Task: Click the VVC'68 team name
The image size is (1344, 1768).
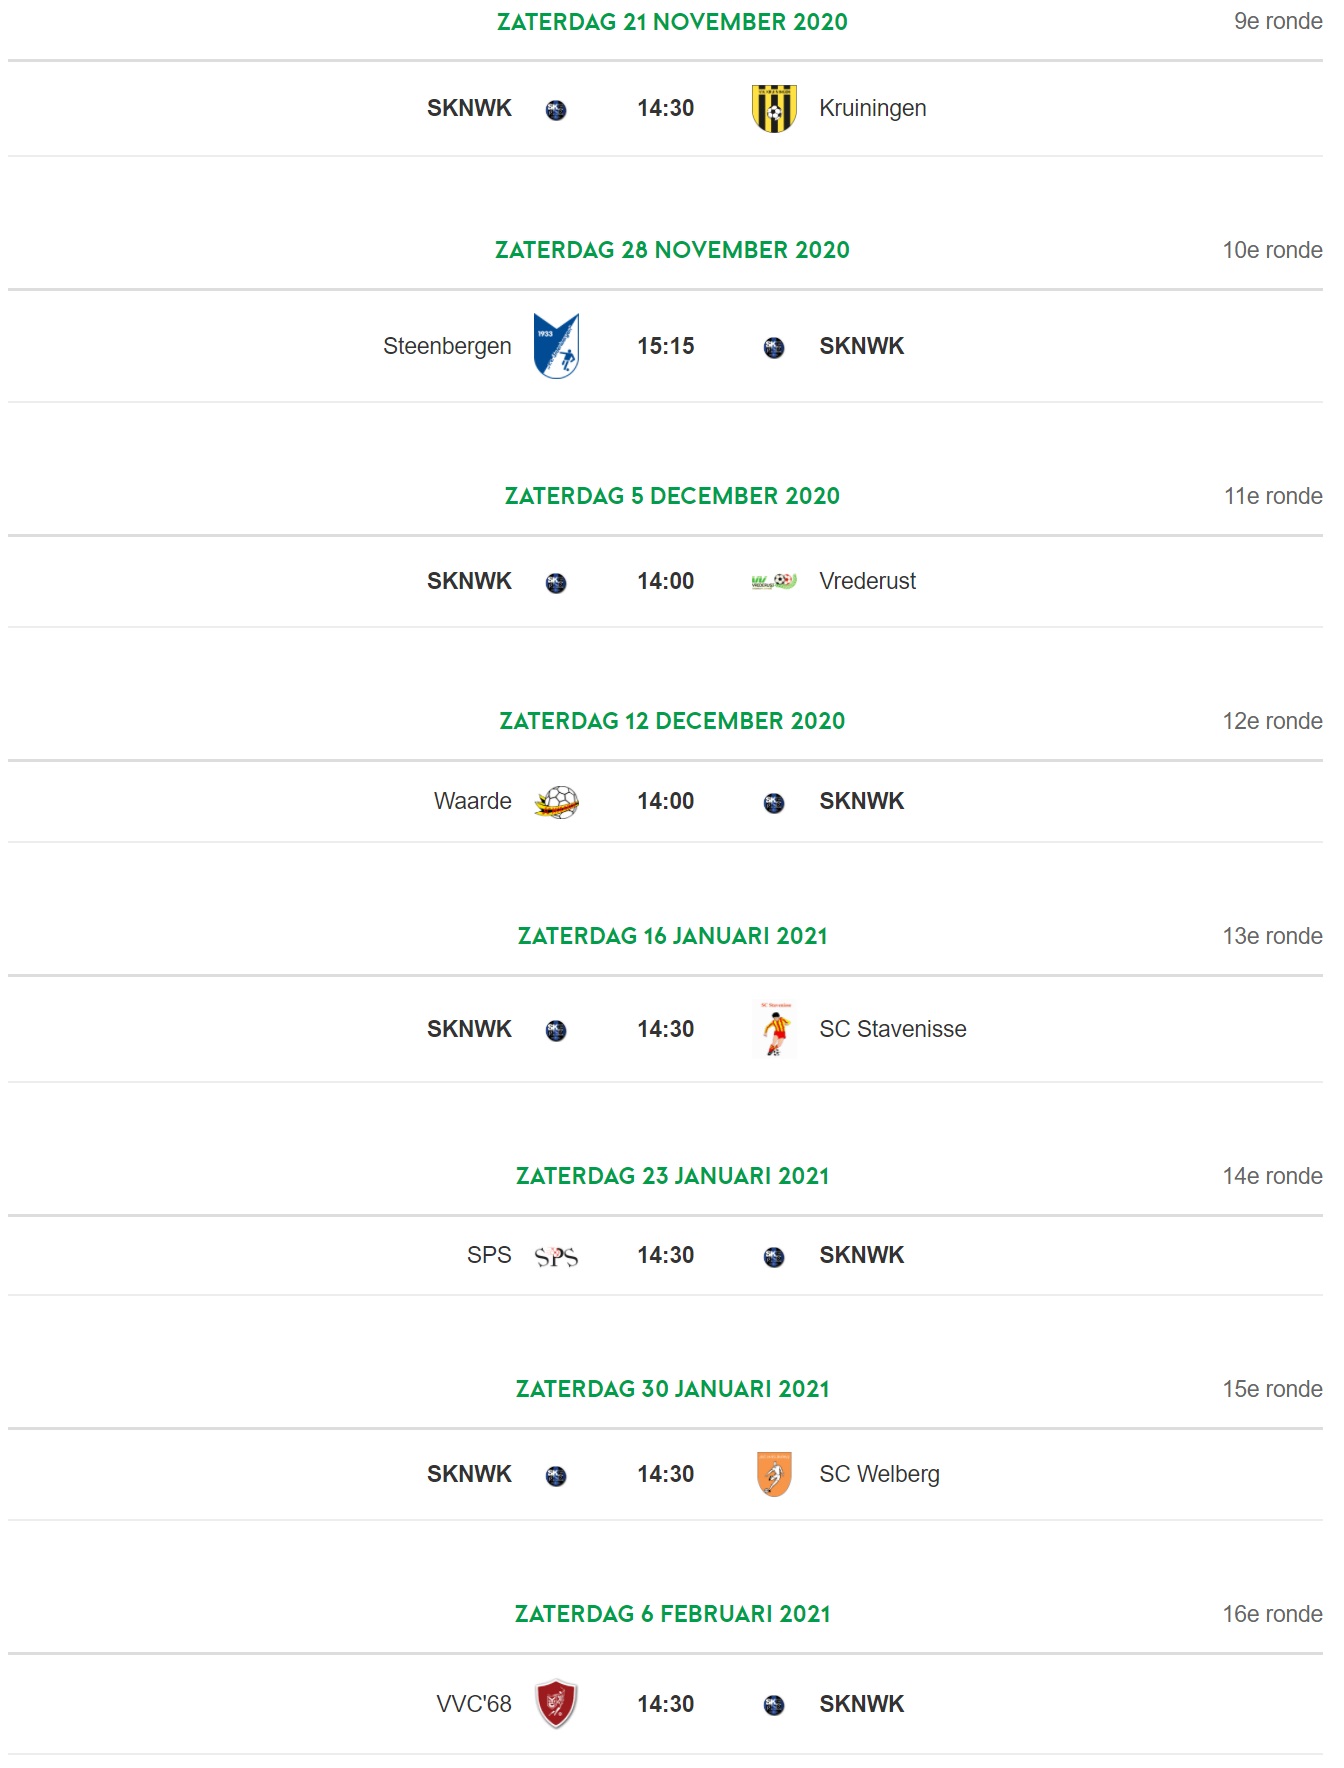Action: pyautogui.click(x=474, y=1704)
